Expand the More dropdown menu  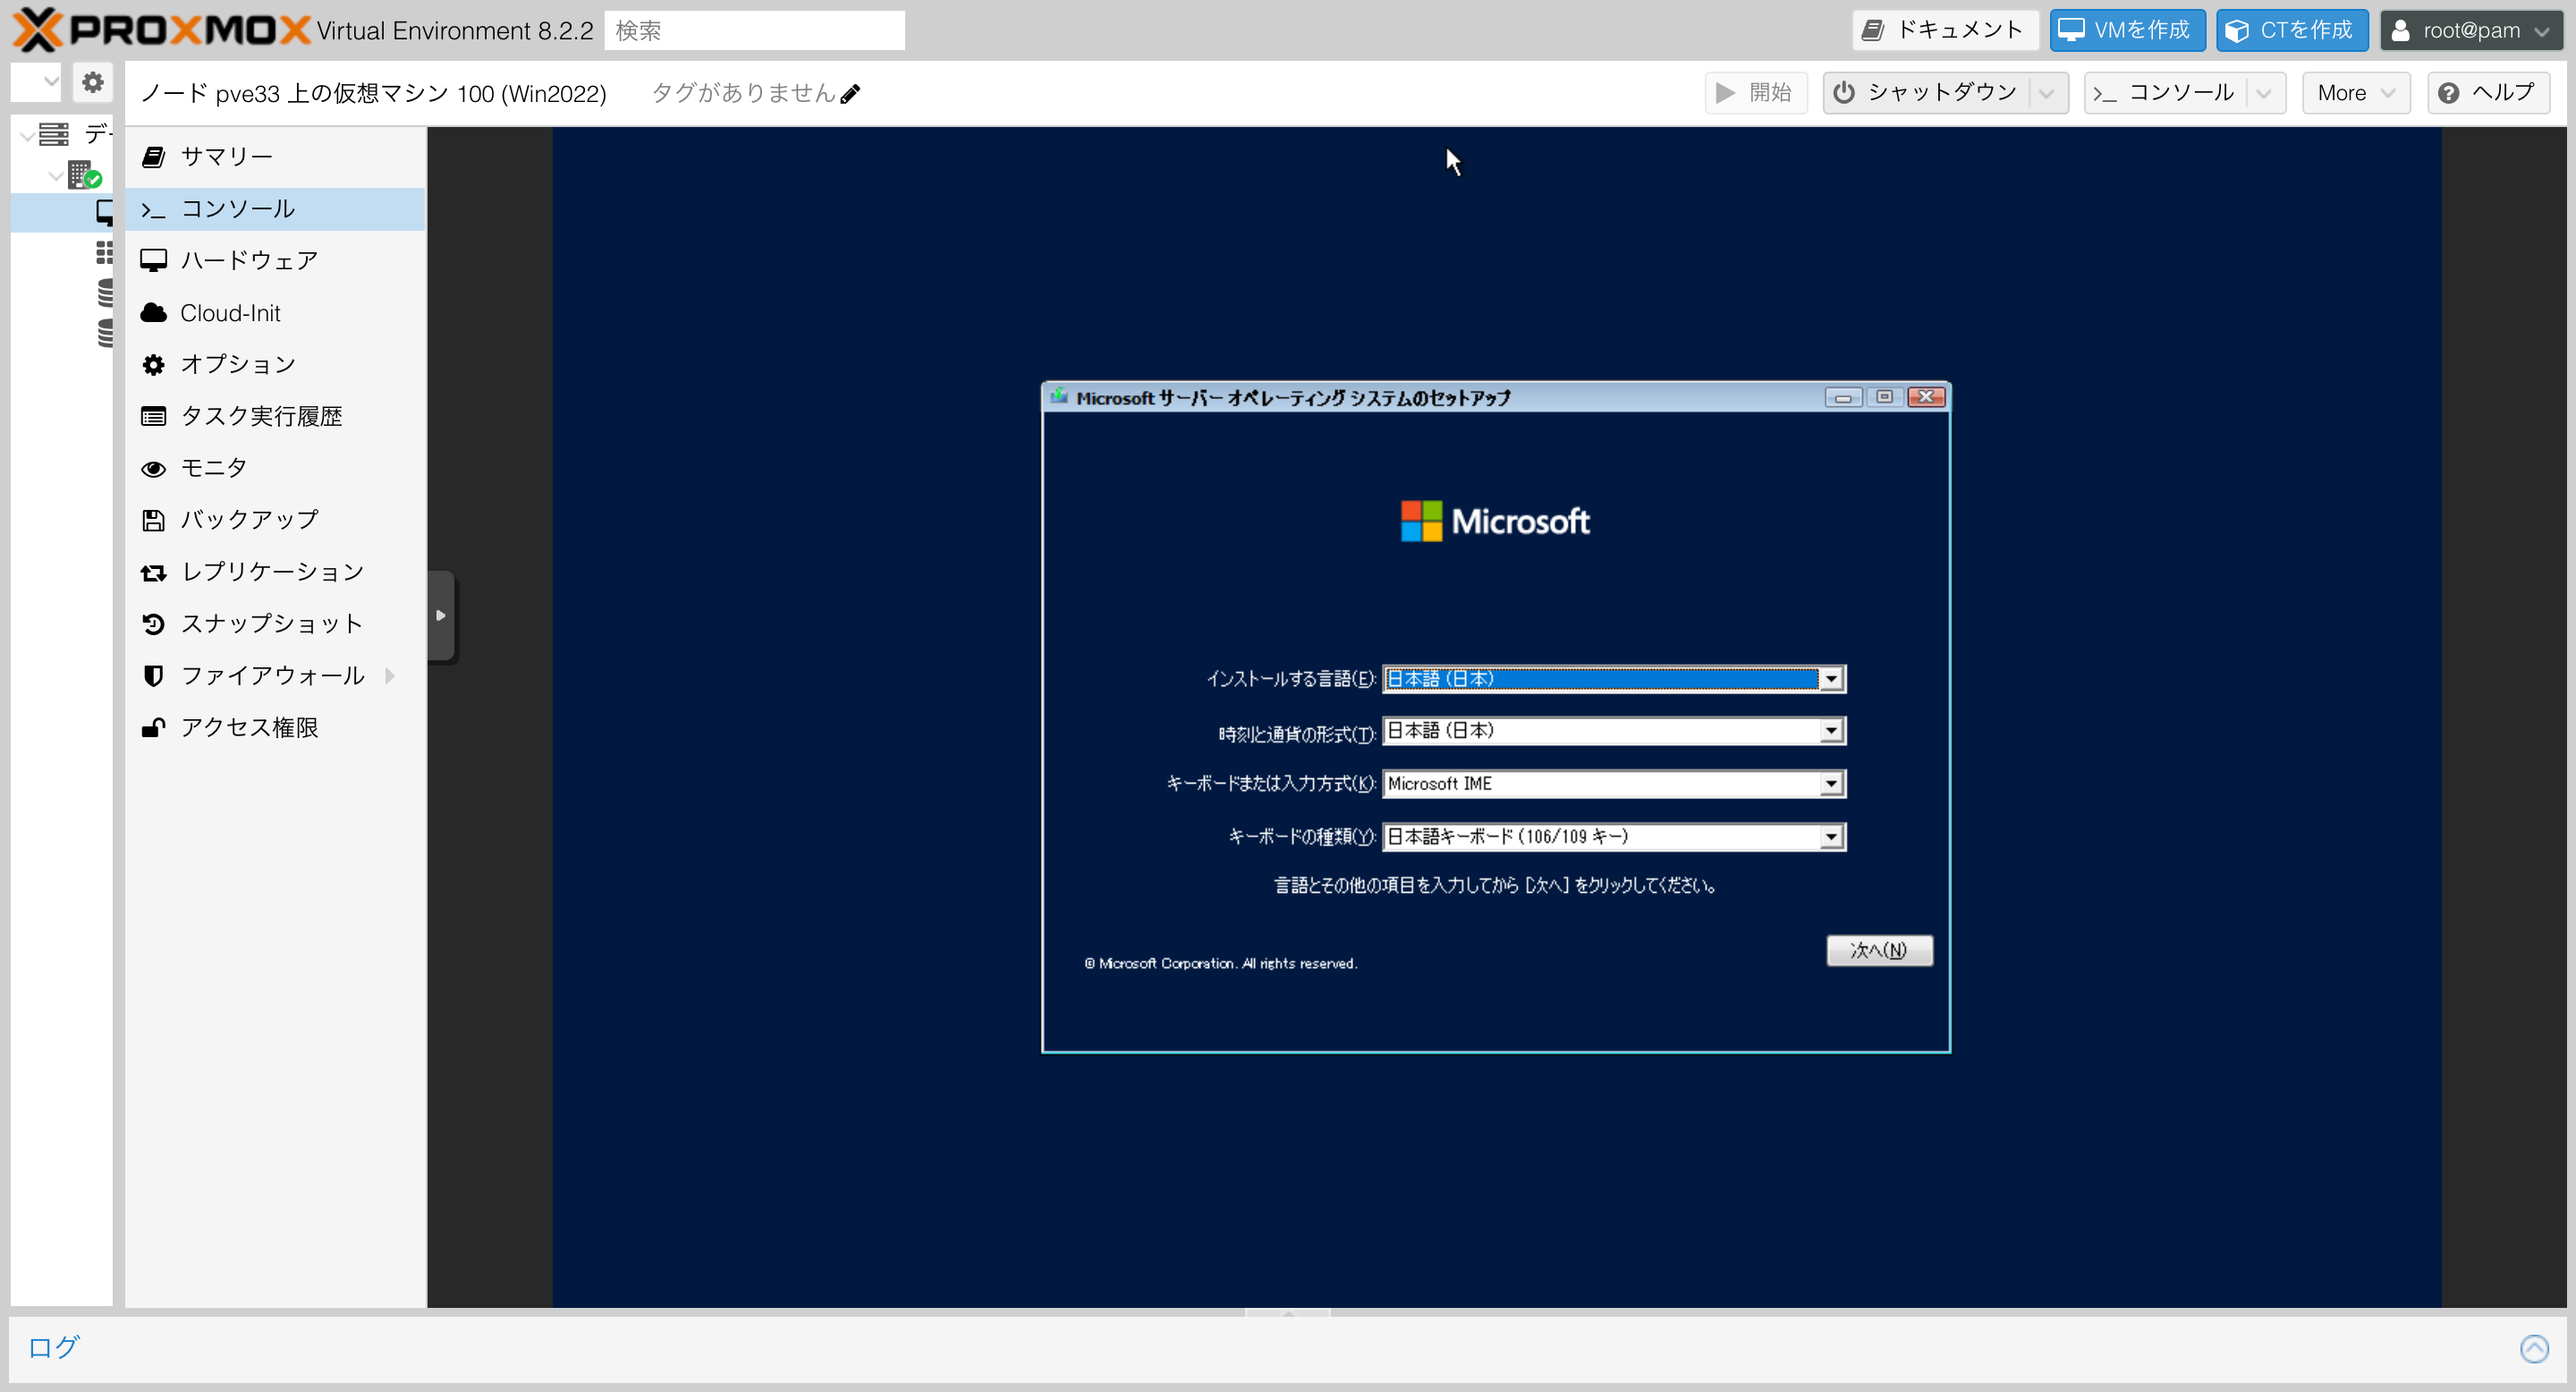click(2355, 93)
